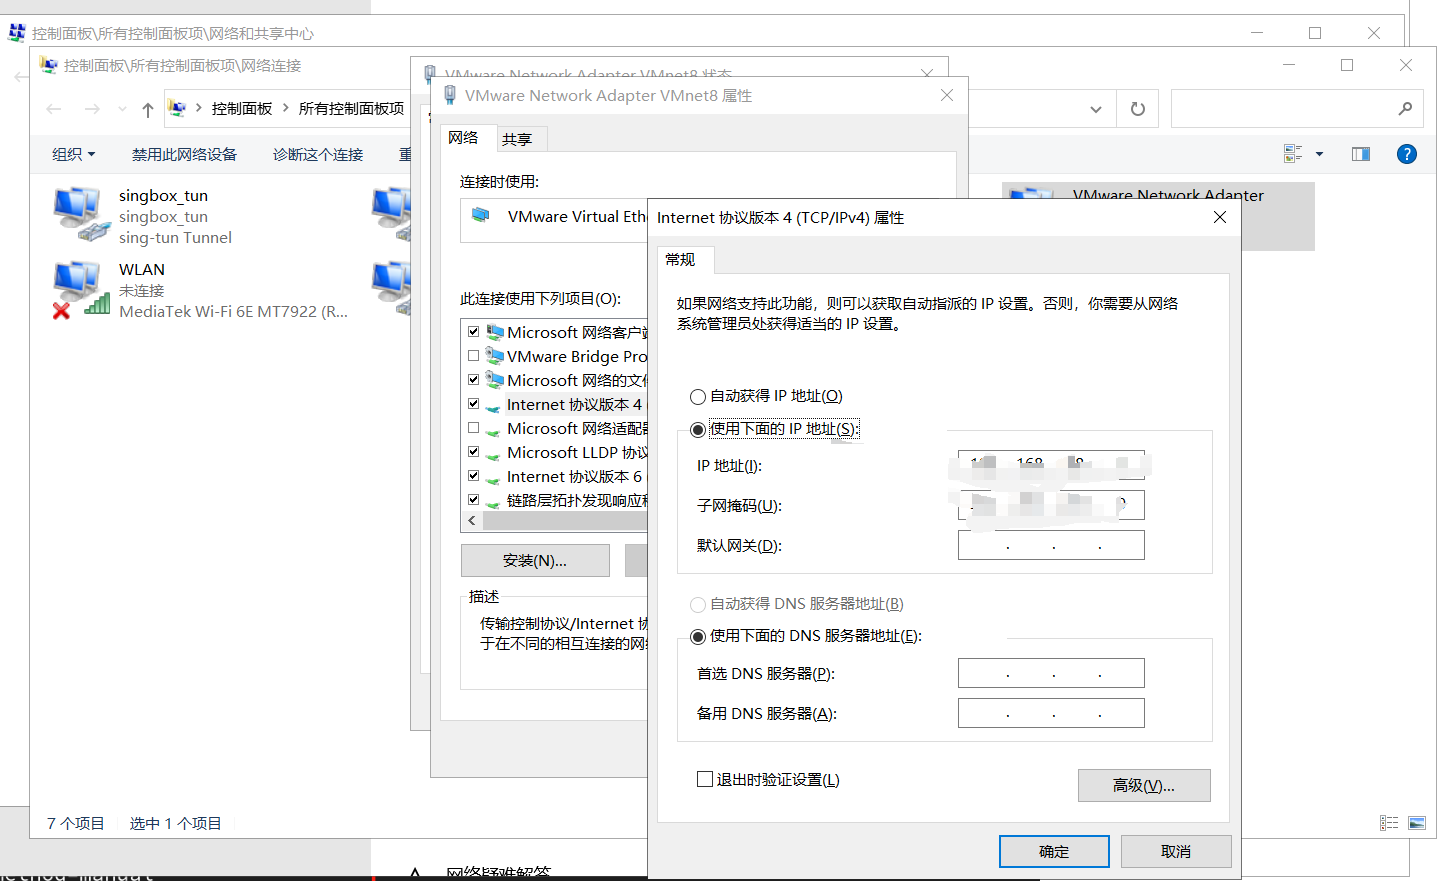Toggle Microsoft LLDP protocol checkbox

coord(474,451)
